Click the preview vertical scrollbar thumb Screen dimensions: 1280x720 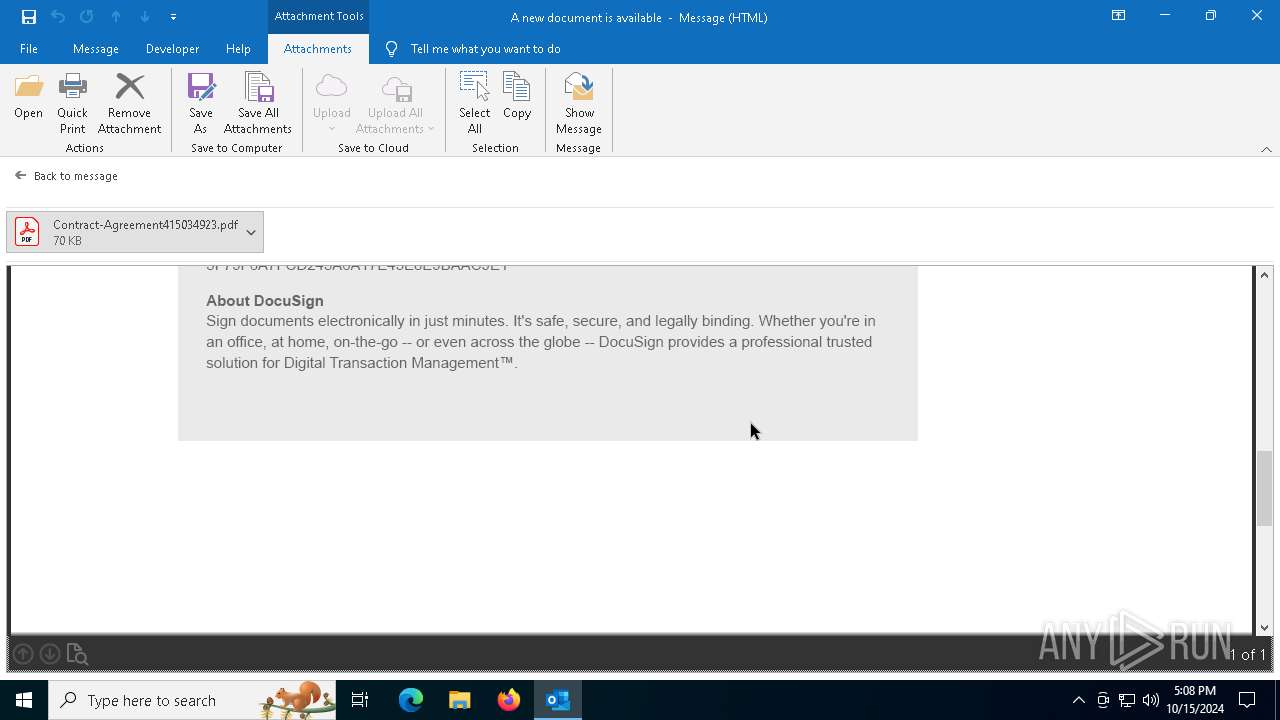1264,488
